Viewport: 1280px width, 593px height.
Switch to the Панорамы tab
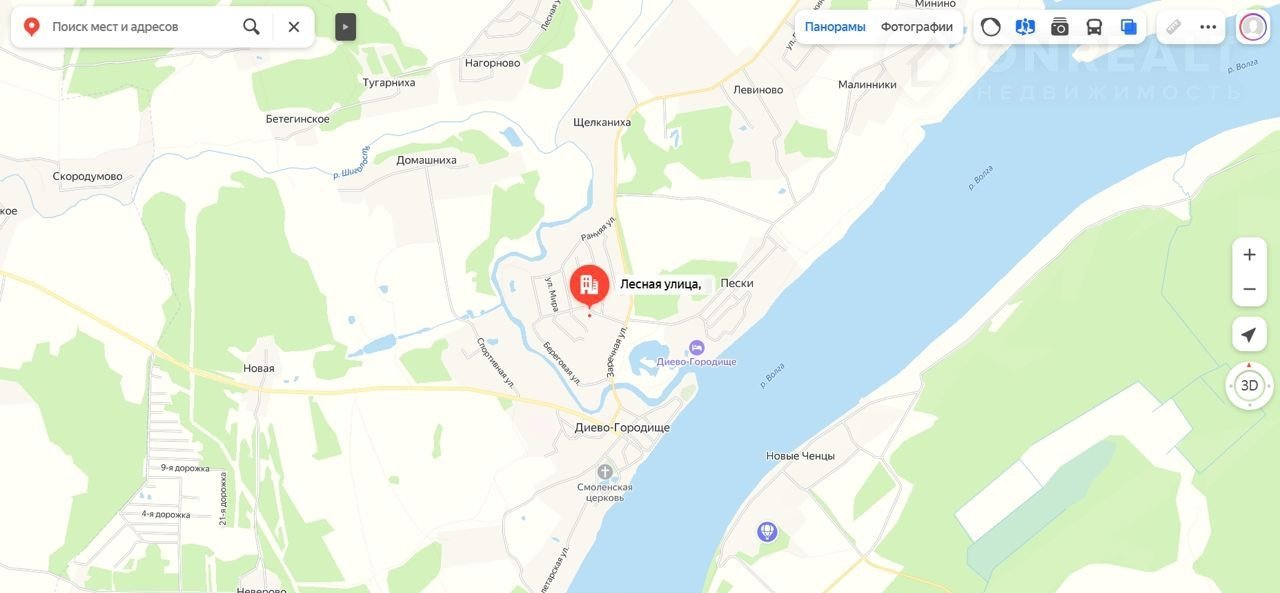[x=835, y=27]
